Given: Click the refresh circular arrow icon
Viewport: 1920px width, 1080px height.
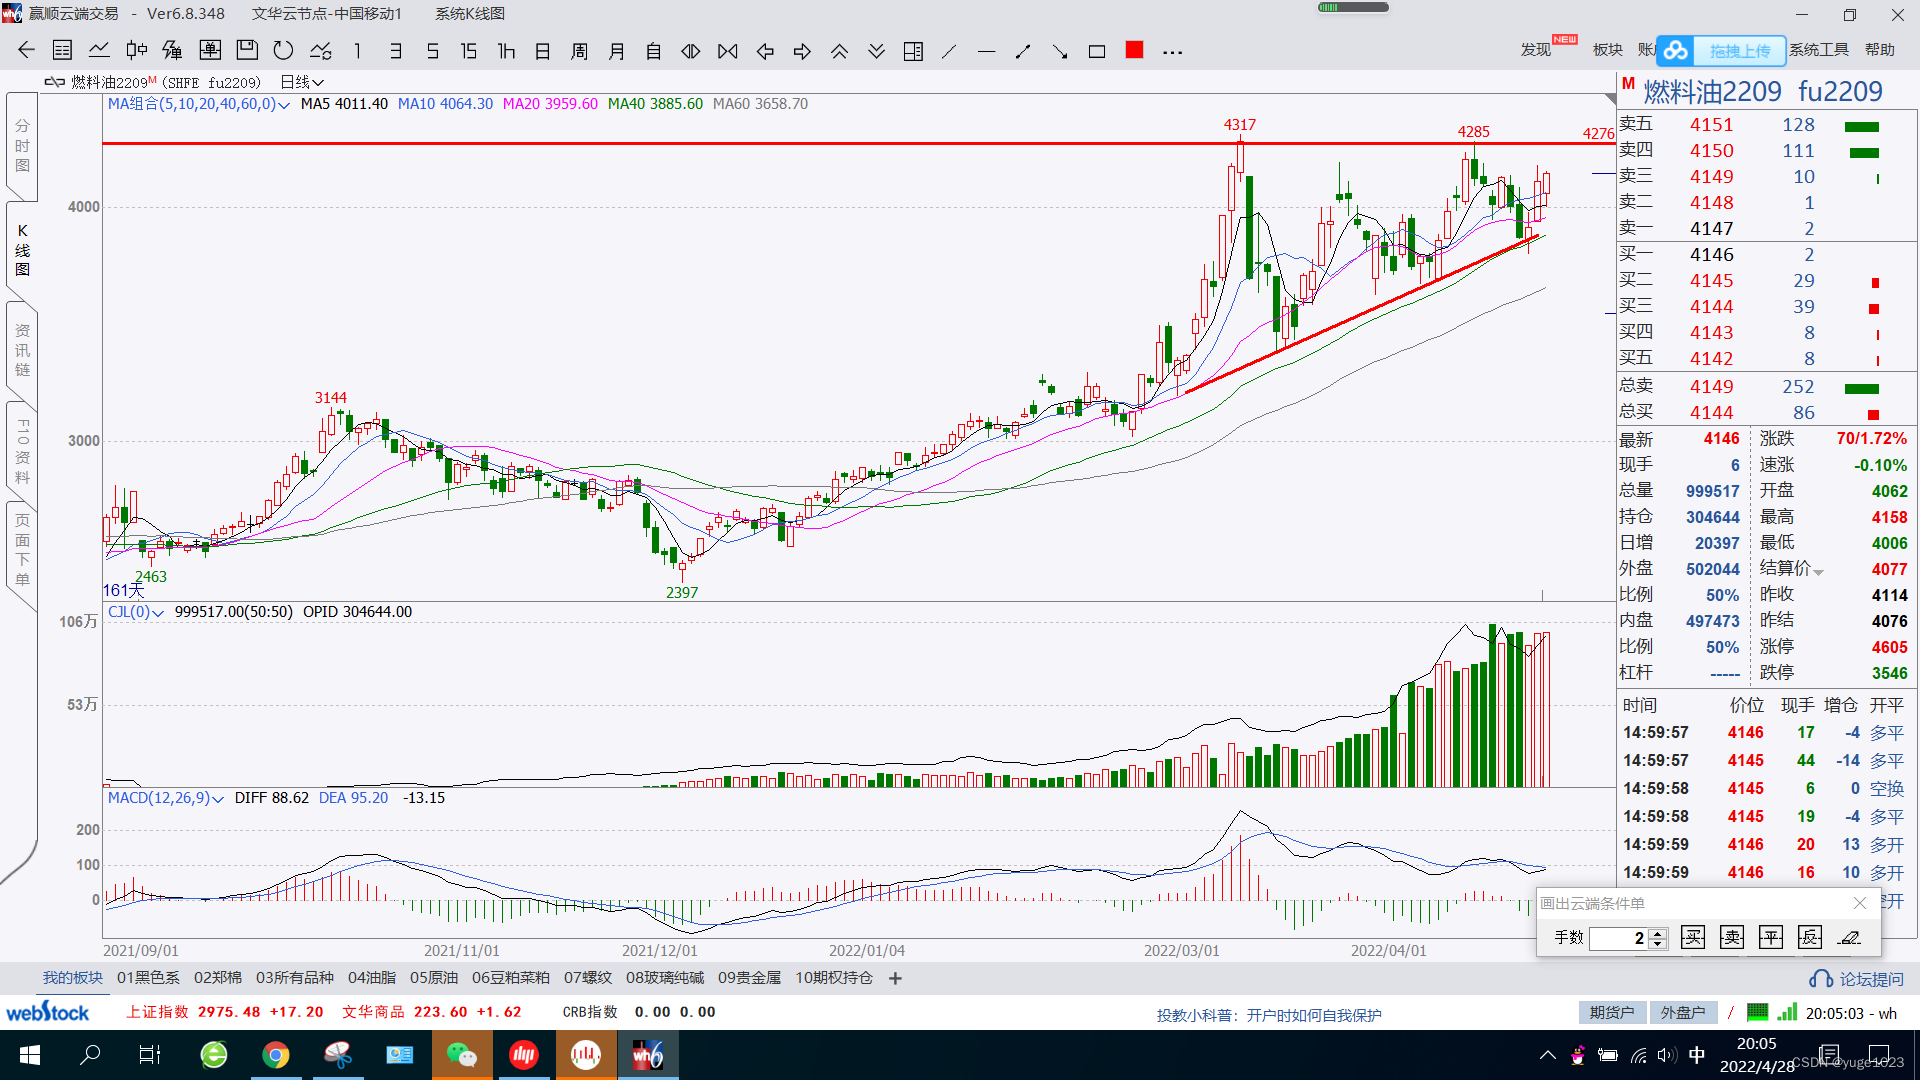Looking at the screenshot, I should point(283,50).
